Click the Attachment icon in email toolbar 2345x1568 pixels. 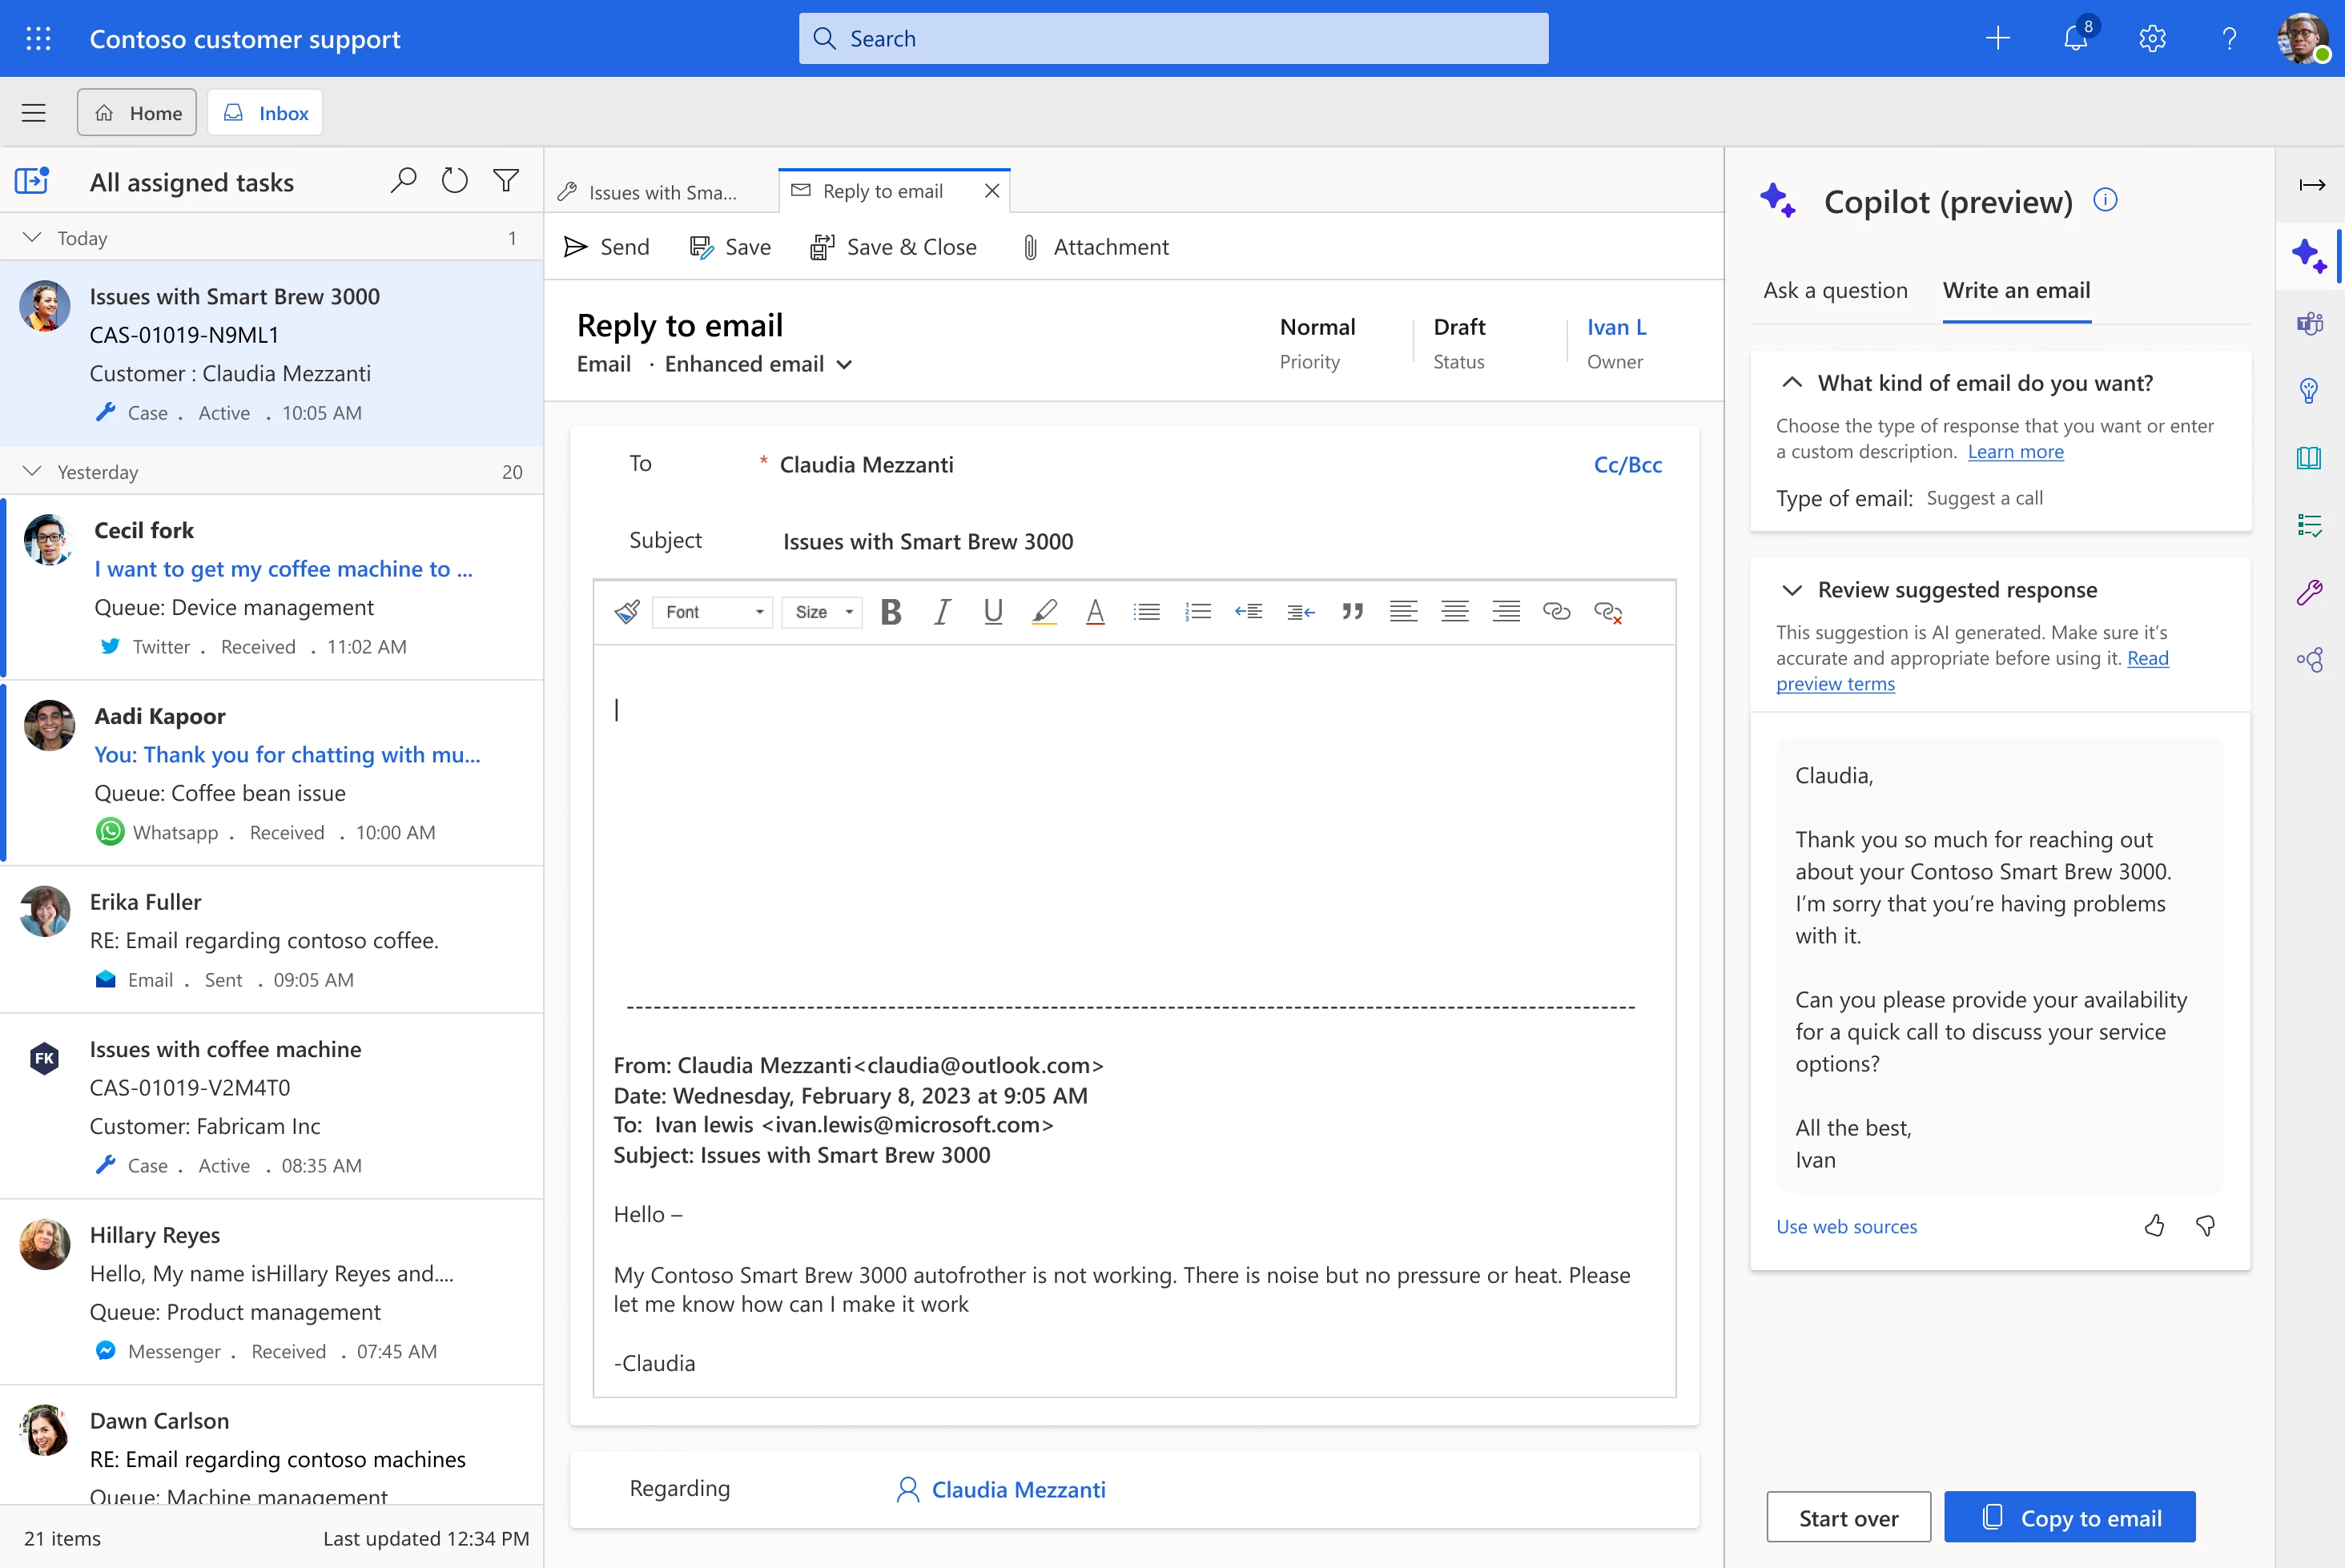1030,247
